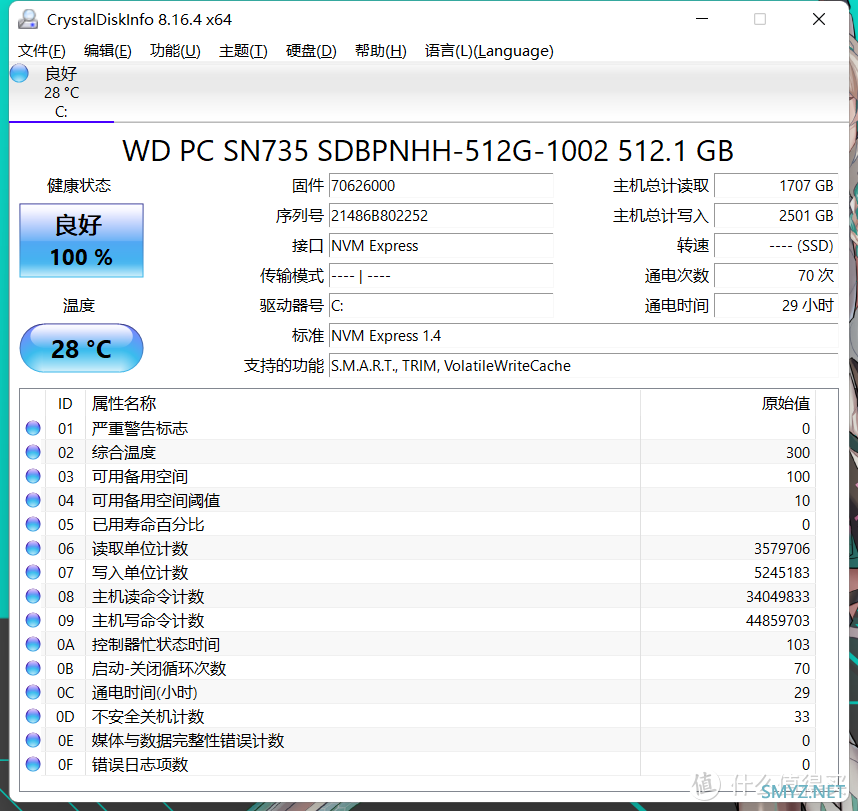
Task: Select the 主机写命令计数 attribute row
Action: point(418,621)
